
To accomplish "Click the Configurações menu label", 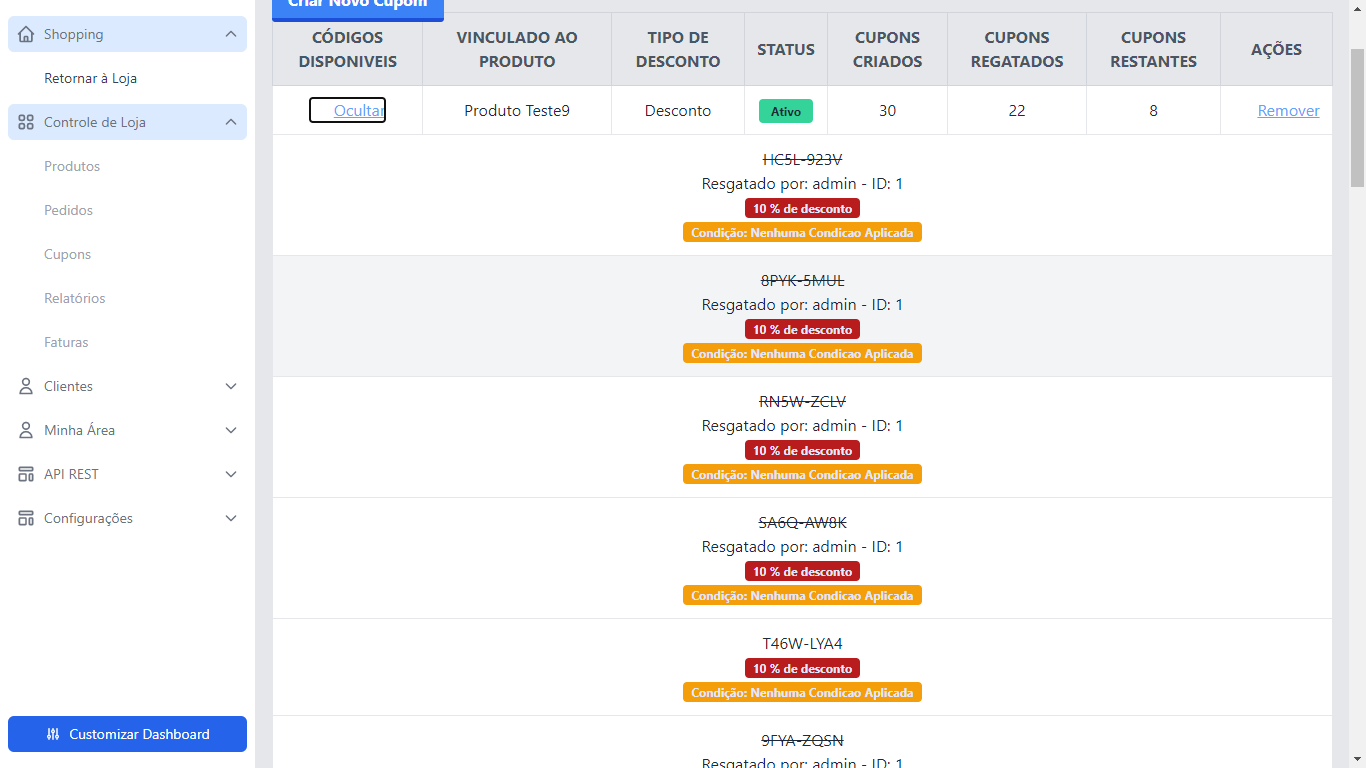I will tap(88, 518).
